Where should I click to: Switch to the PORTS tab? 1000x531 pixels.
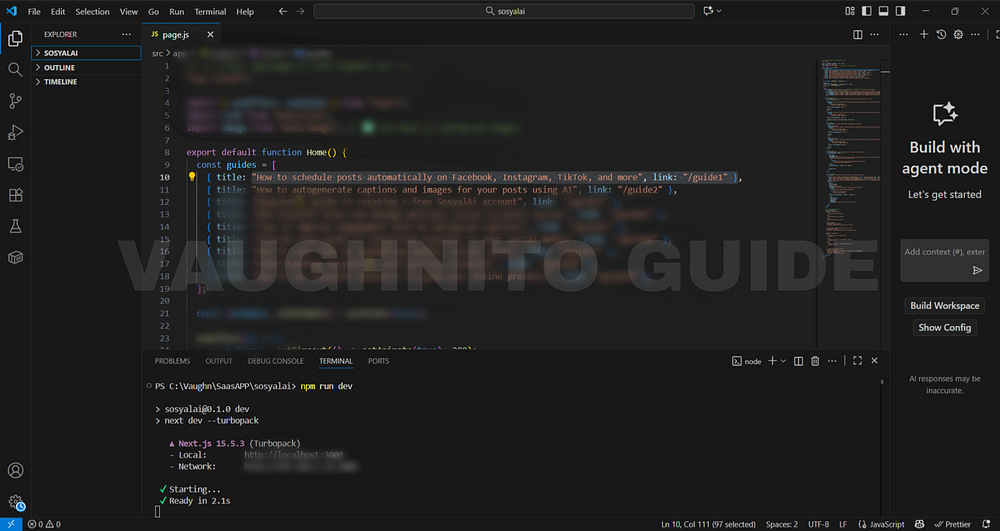click(378, 361)
